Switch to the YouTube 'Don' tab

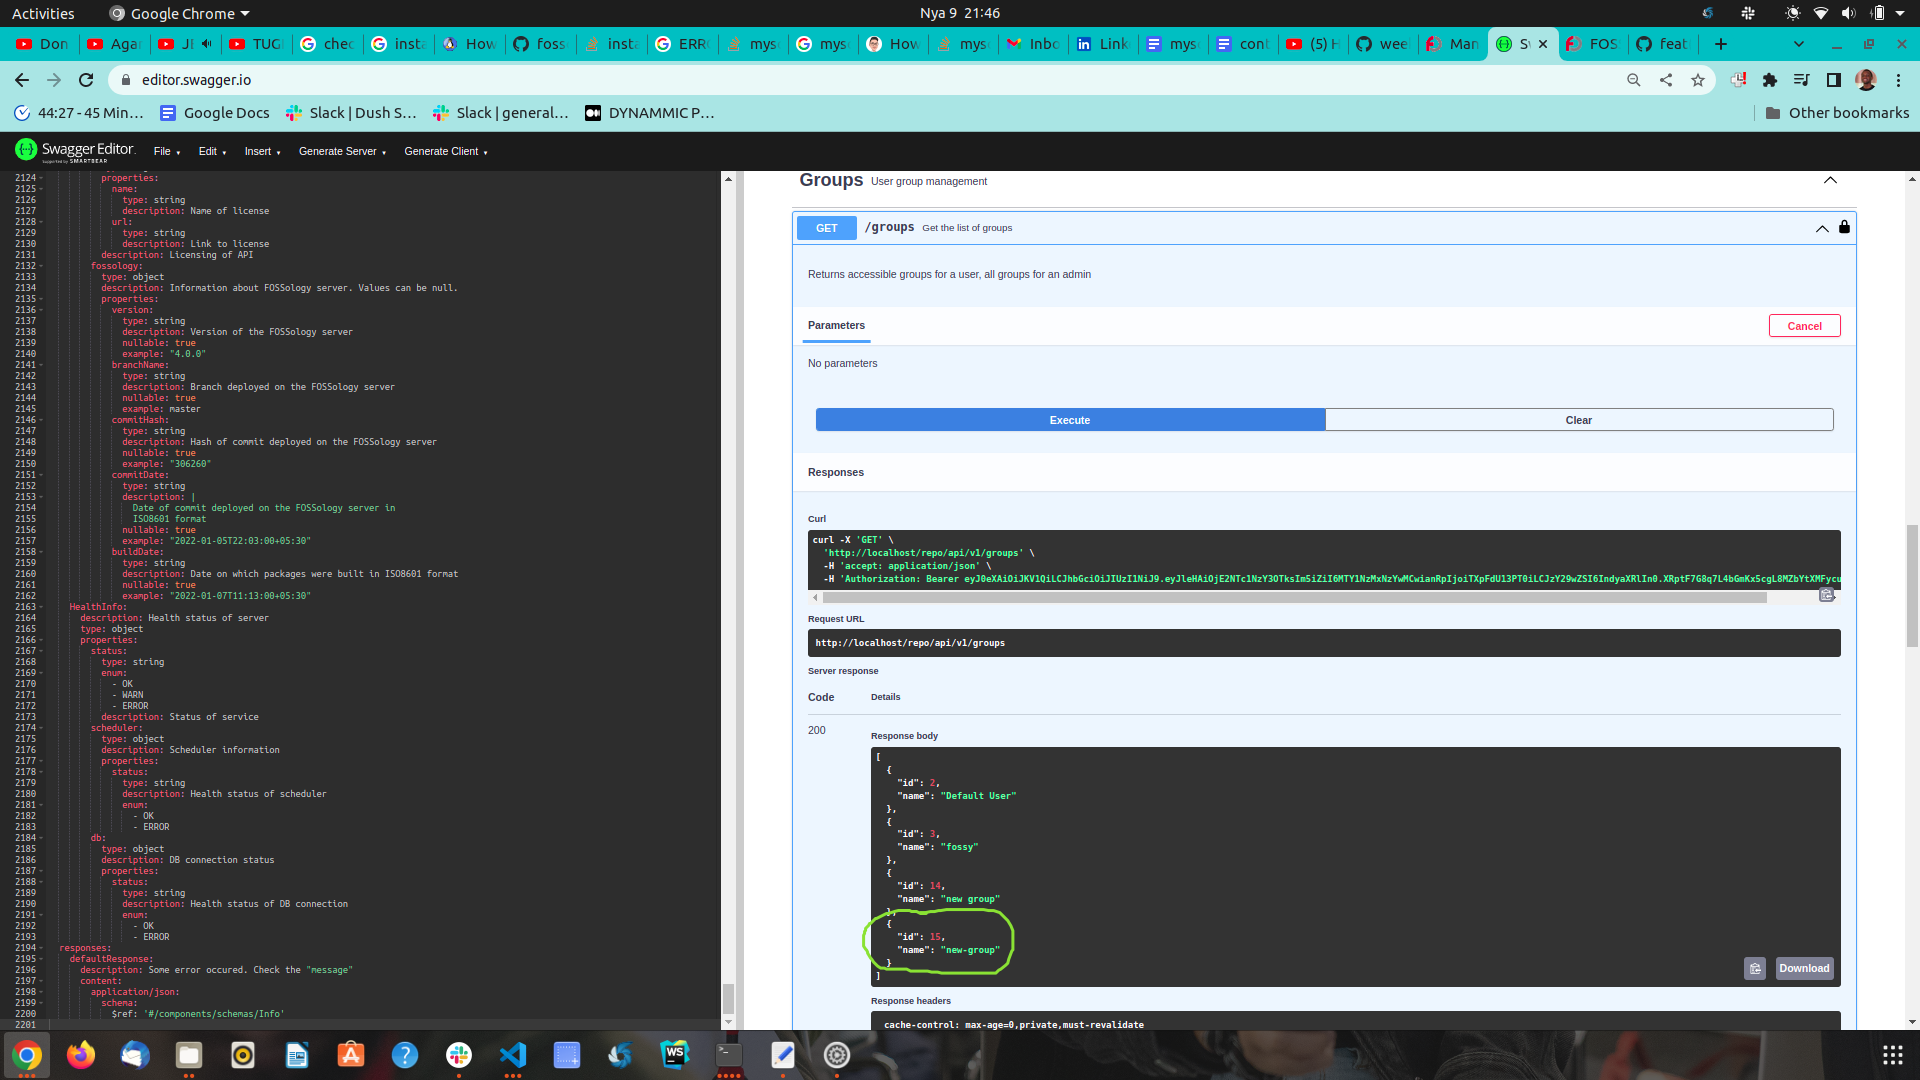click(43, 44)
